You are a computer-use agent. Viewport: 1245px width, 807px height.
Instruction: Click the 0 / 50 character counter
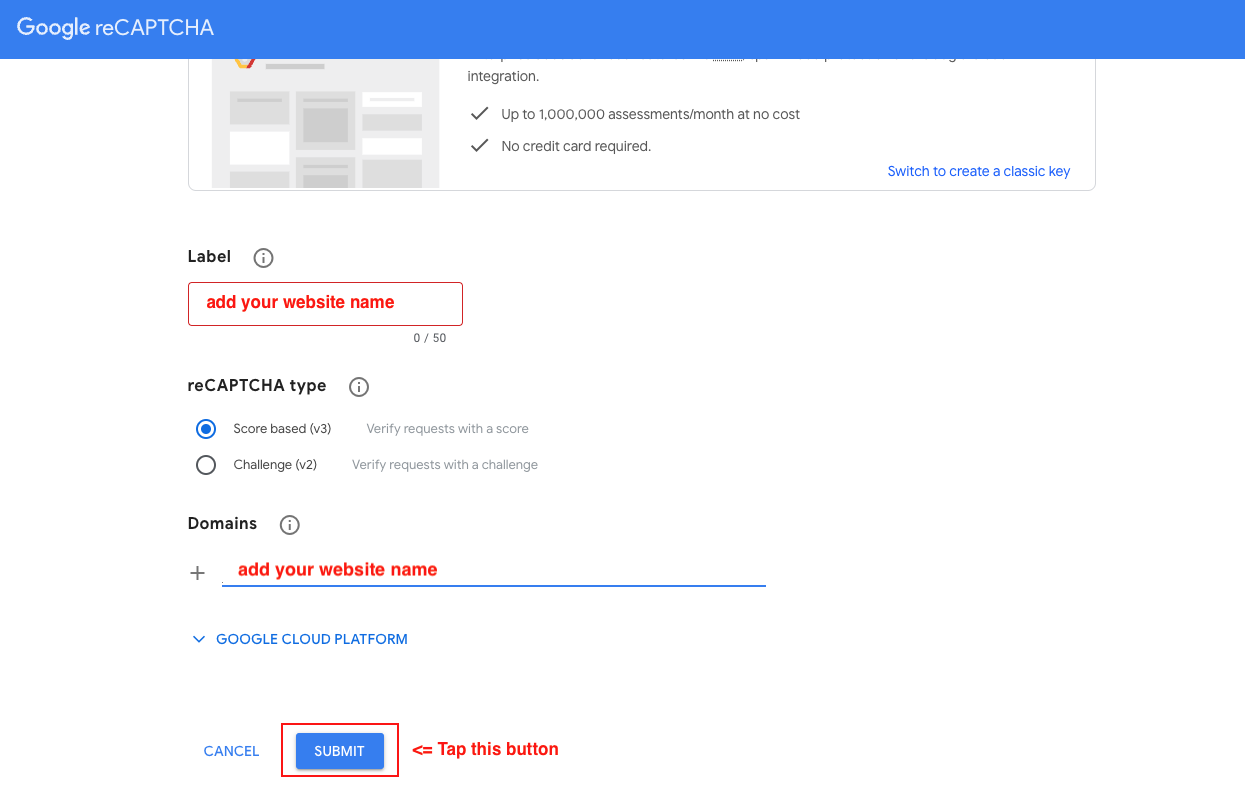click(x=429, y=338)
